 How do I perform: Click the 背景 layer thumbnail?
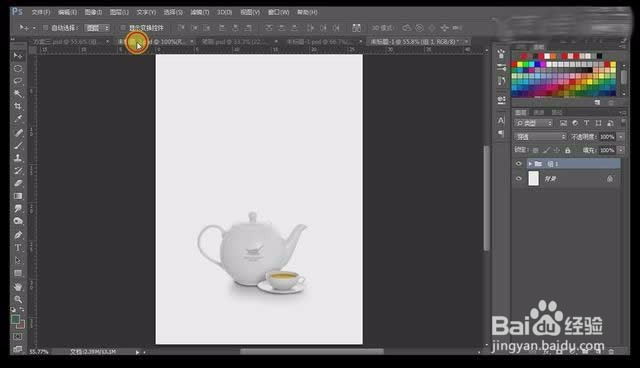533,179
